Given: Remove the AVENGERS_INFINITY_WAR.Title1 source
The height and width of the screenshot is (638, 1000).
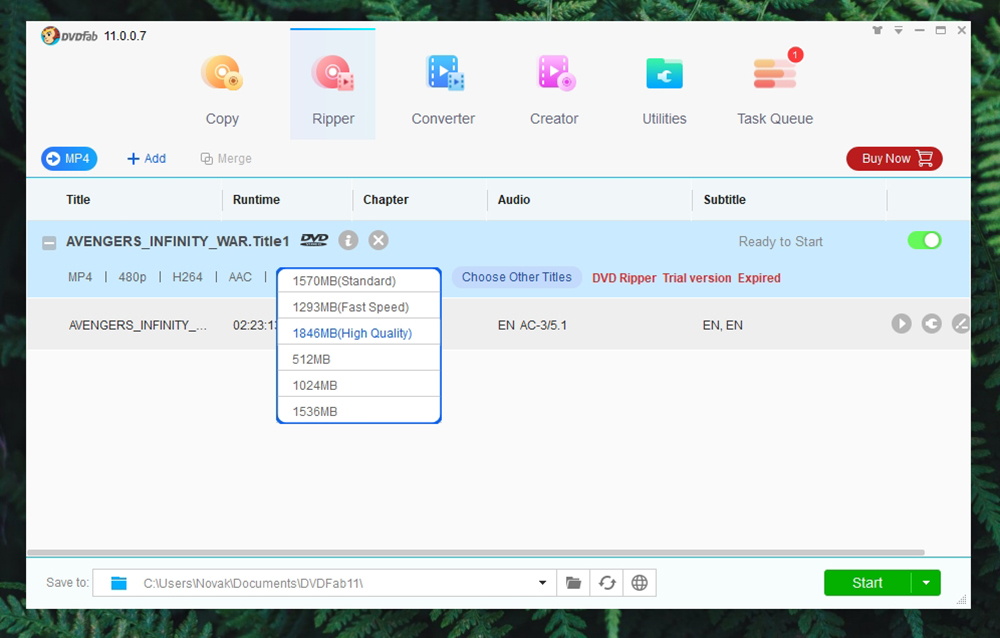Looking at the screenshot, I should click(379, 241).
